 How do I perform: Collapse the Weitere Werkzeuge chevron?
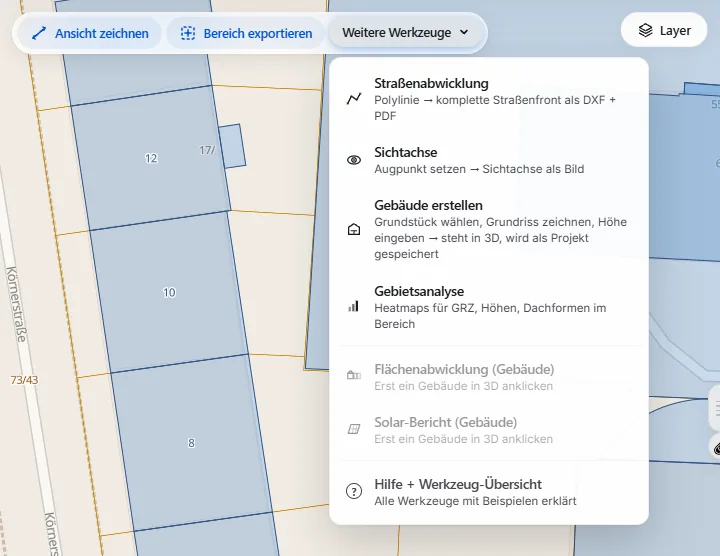[464, 32]
